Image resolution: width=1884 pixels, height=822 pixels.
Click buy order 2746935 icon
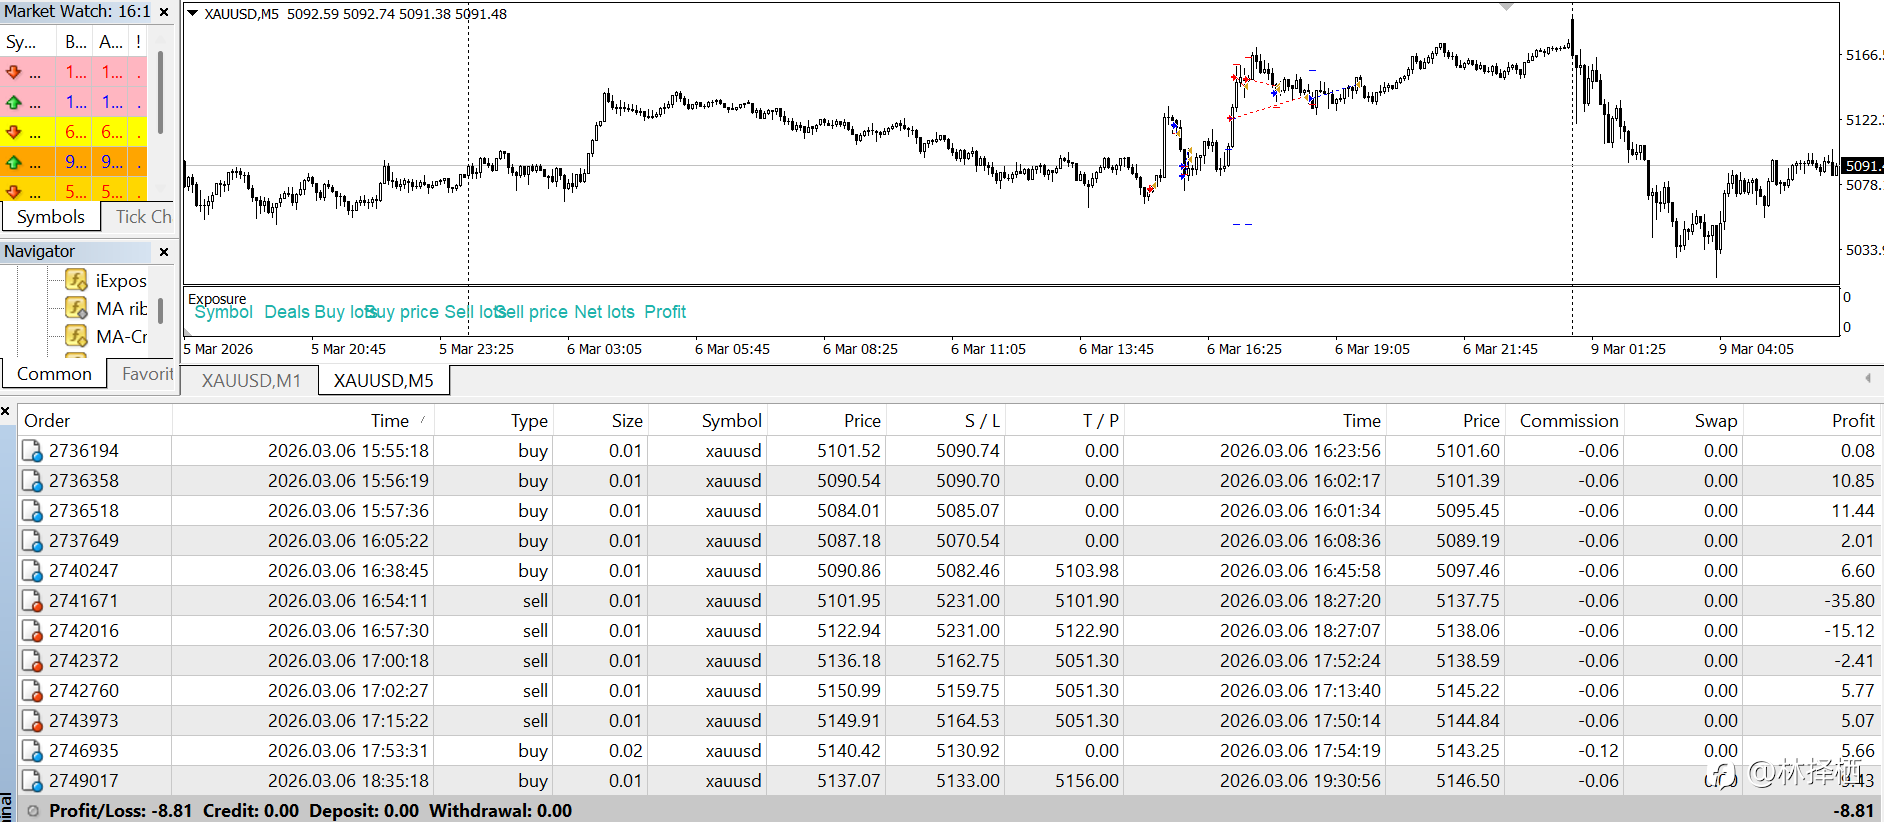32,751
